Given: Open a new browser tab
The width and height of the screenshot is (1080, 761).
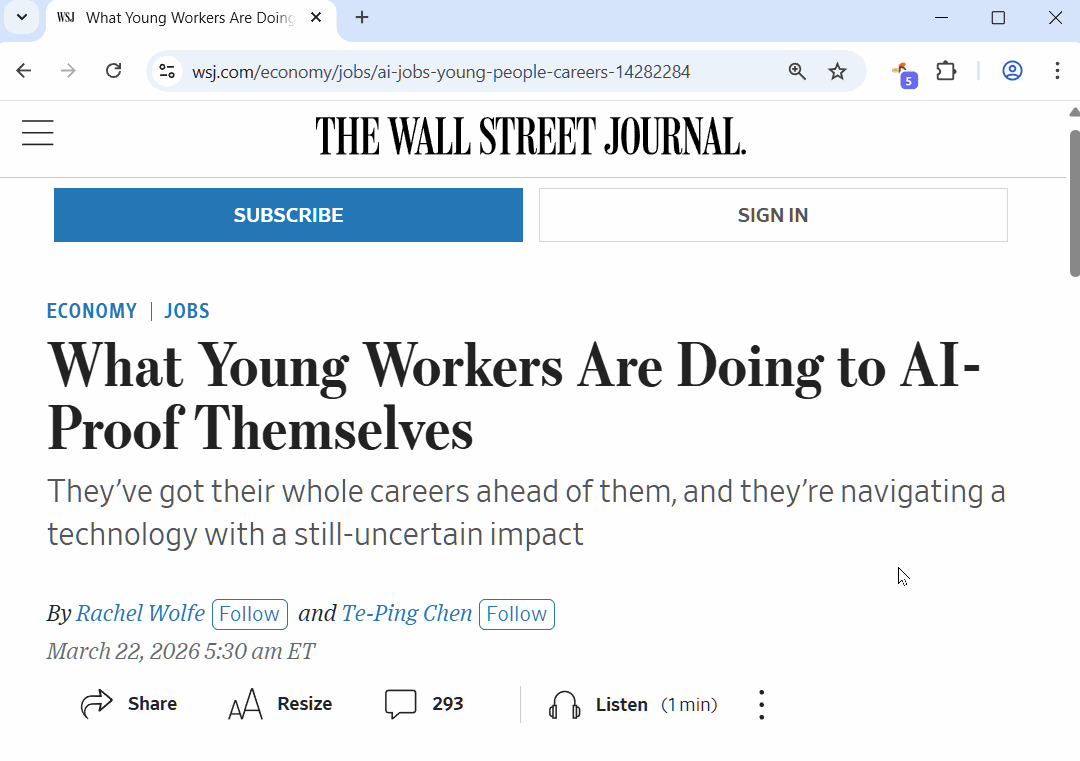Looking at the screenshot, I should pos(362,18).
